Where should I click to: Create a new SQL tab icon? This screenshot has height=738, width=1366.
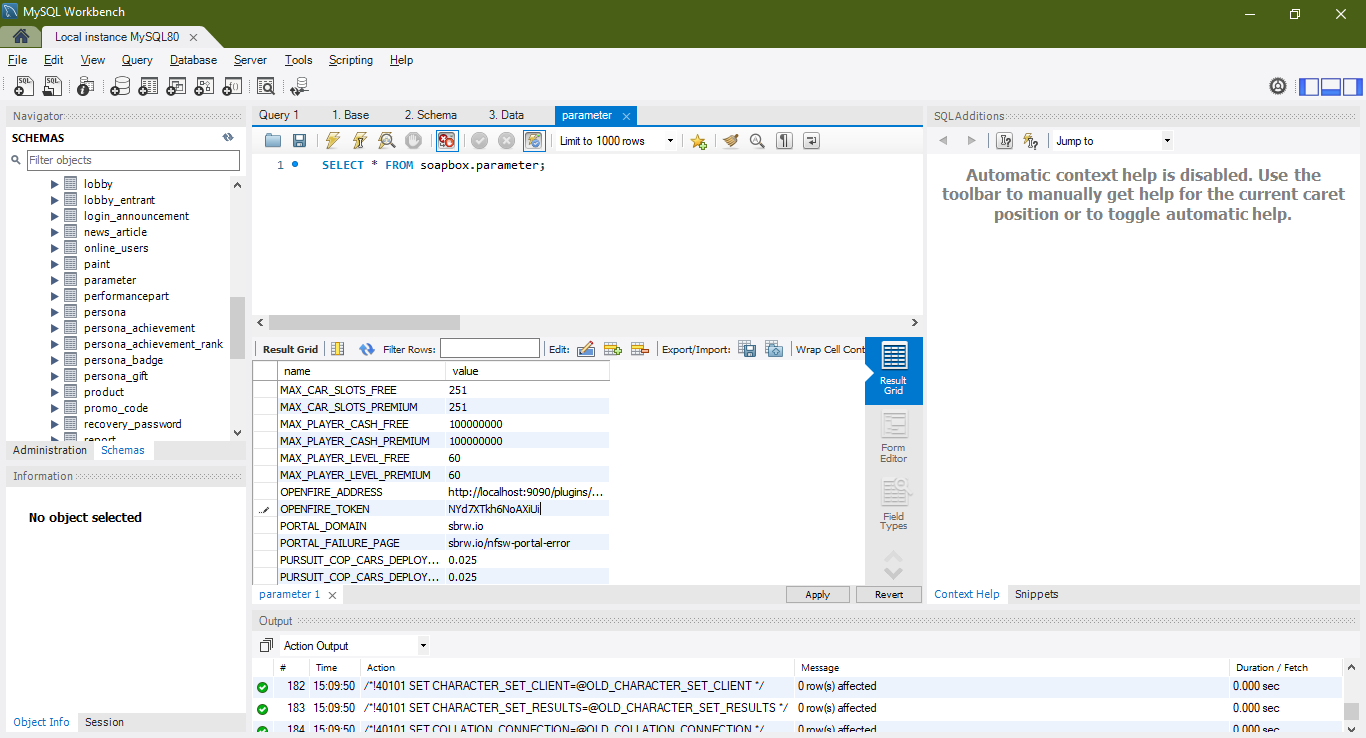[24, 87]
